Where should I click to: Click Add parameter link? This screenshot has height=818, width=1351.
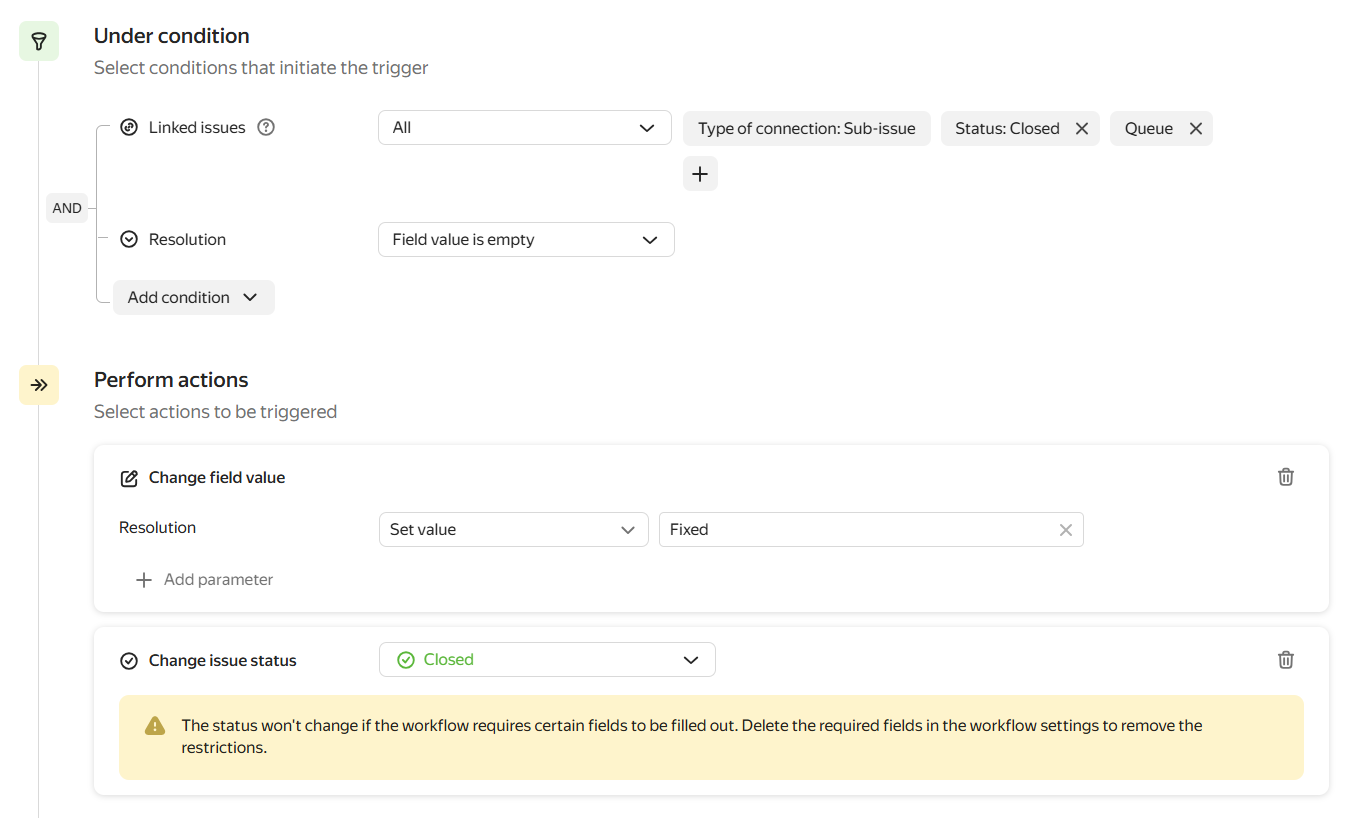point(205,580)
